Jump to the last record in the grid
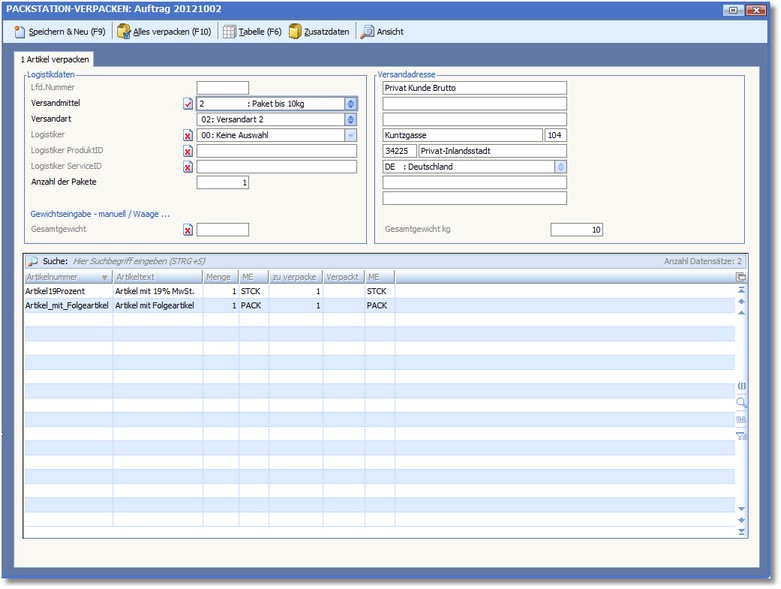The height and width of the screenshot is (589, 781). [x=741, y=533]
